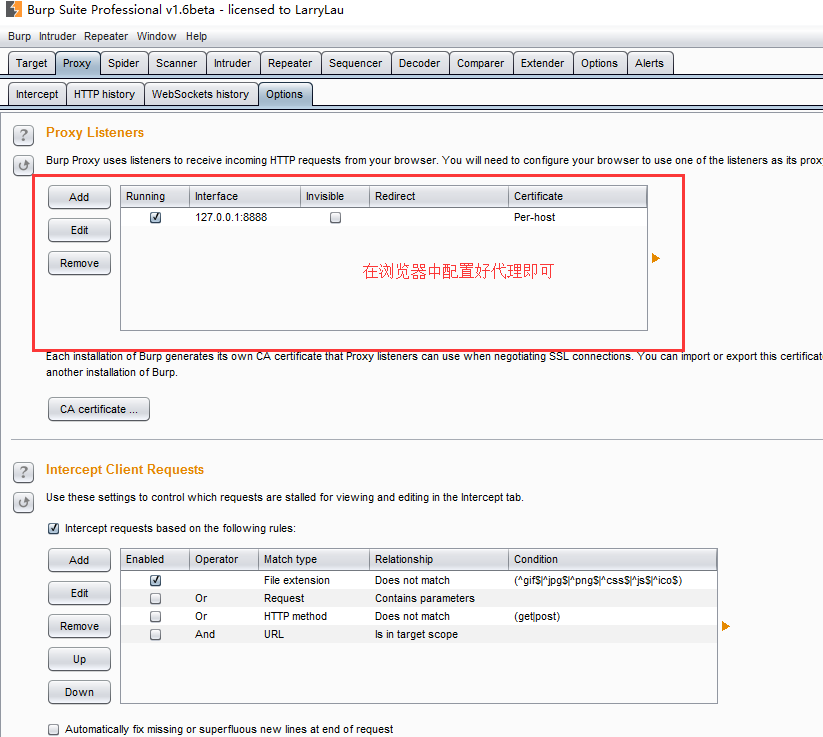Open the Comparer tab

click(480, 63)
